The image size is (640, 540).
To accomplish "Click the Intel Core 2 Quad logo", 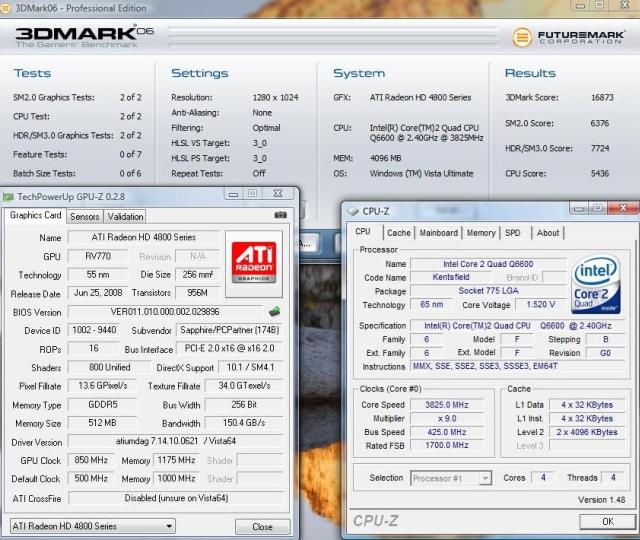I will (x=596, y=284).
